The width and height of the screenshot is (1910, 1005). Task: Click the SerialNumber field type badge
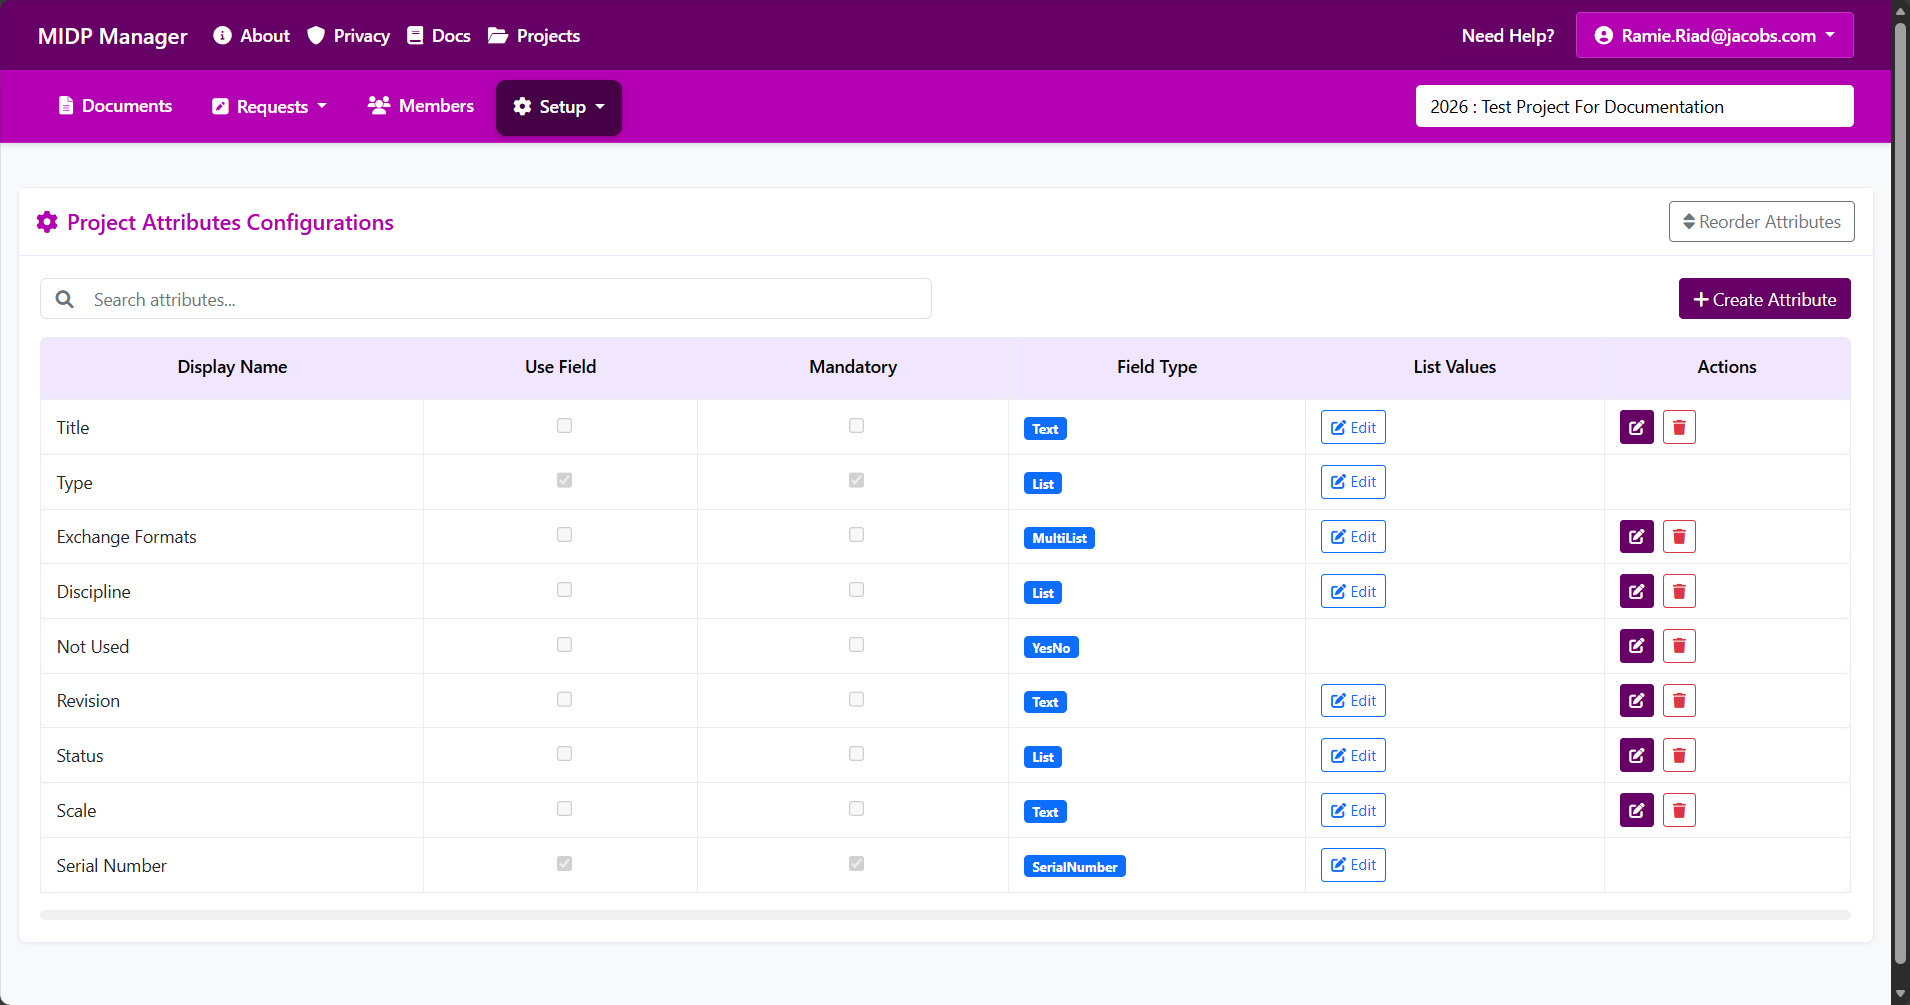click(x=1075, y=866)
